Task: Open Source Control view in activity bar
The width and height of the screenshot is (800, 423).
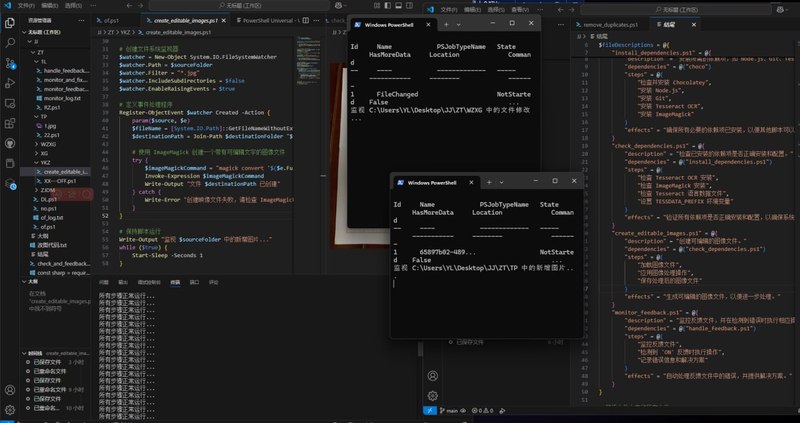Action: (10, 64)
